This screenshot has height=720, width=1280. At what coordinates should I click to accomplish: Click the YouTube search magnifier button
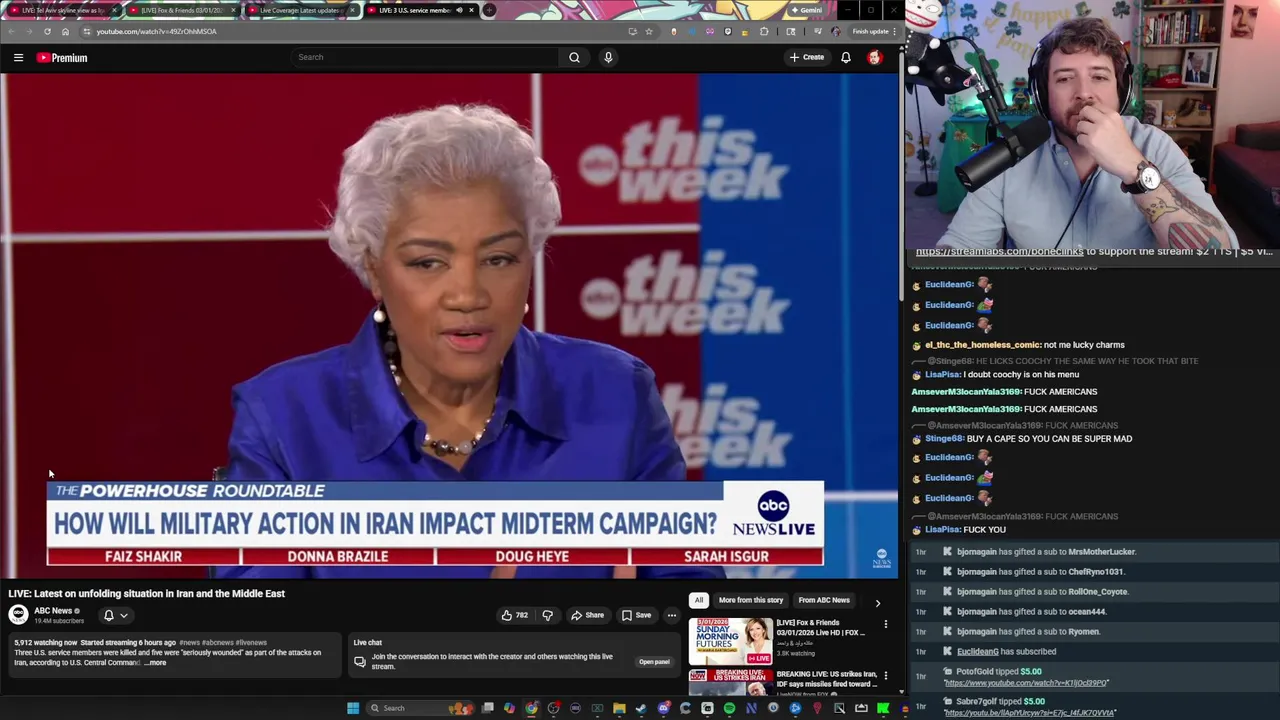coord(574,57)
